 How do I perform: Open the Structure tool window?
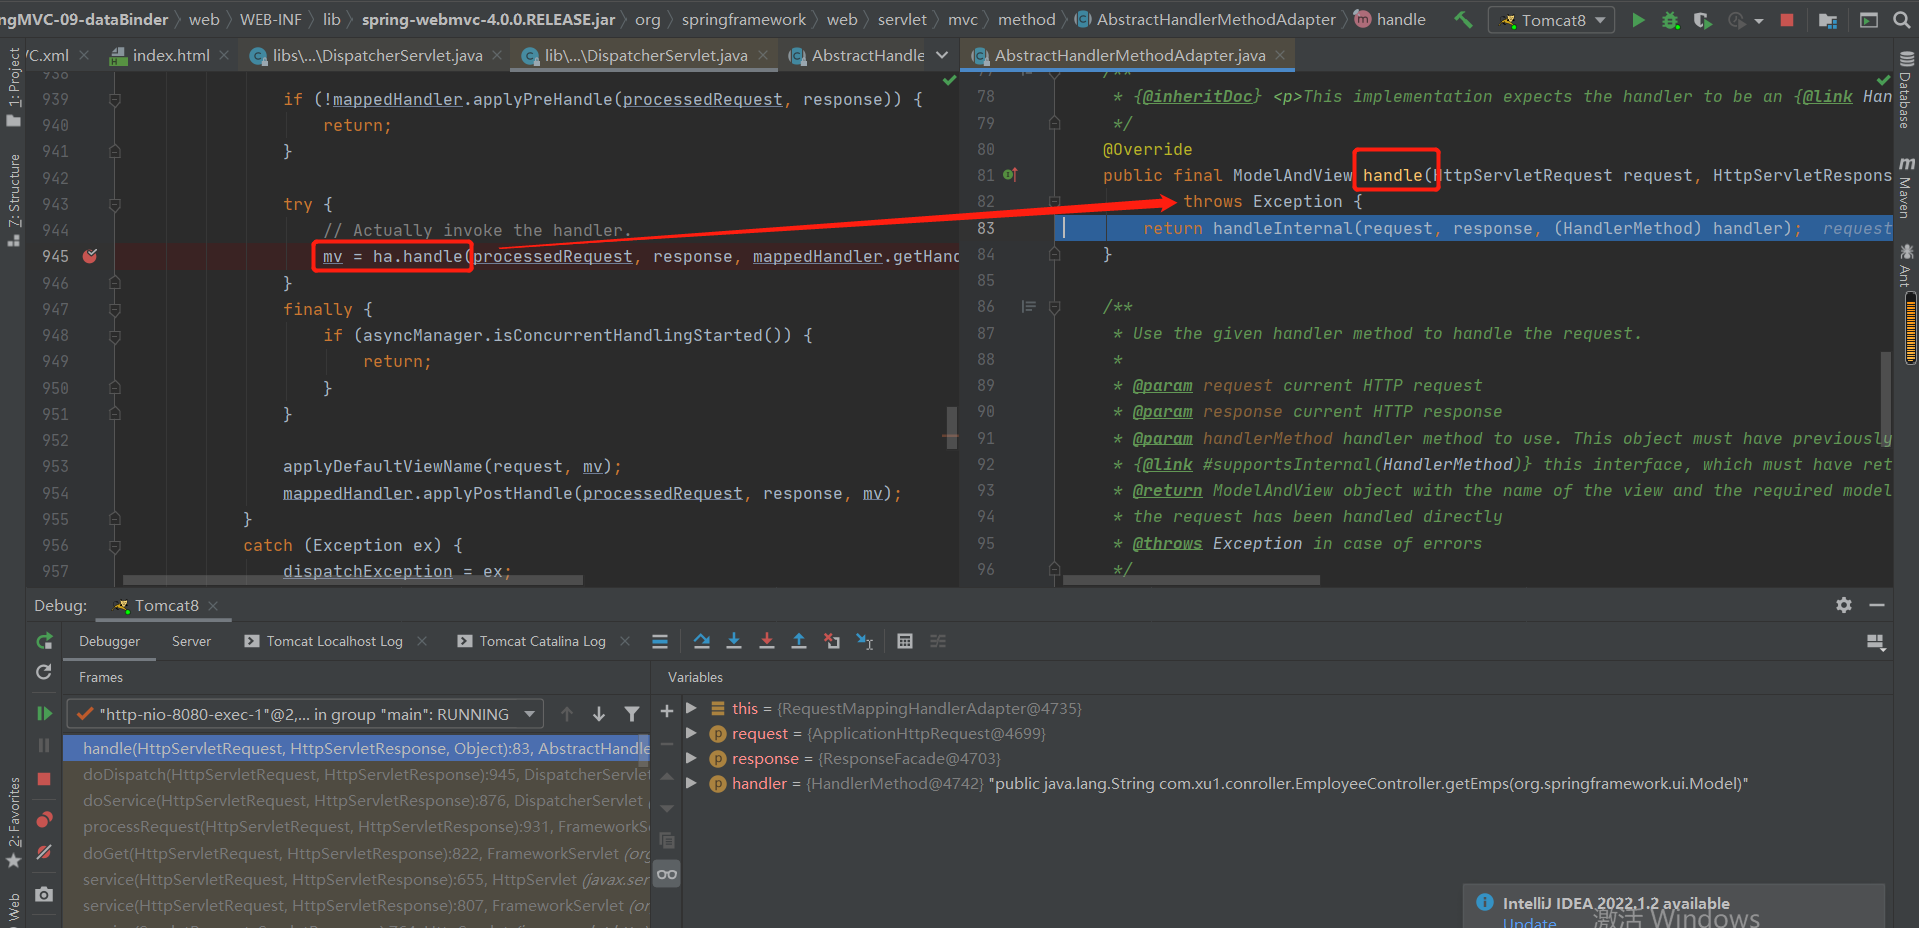tap(14, 200)
